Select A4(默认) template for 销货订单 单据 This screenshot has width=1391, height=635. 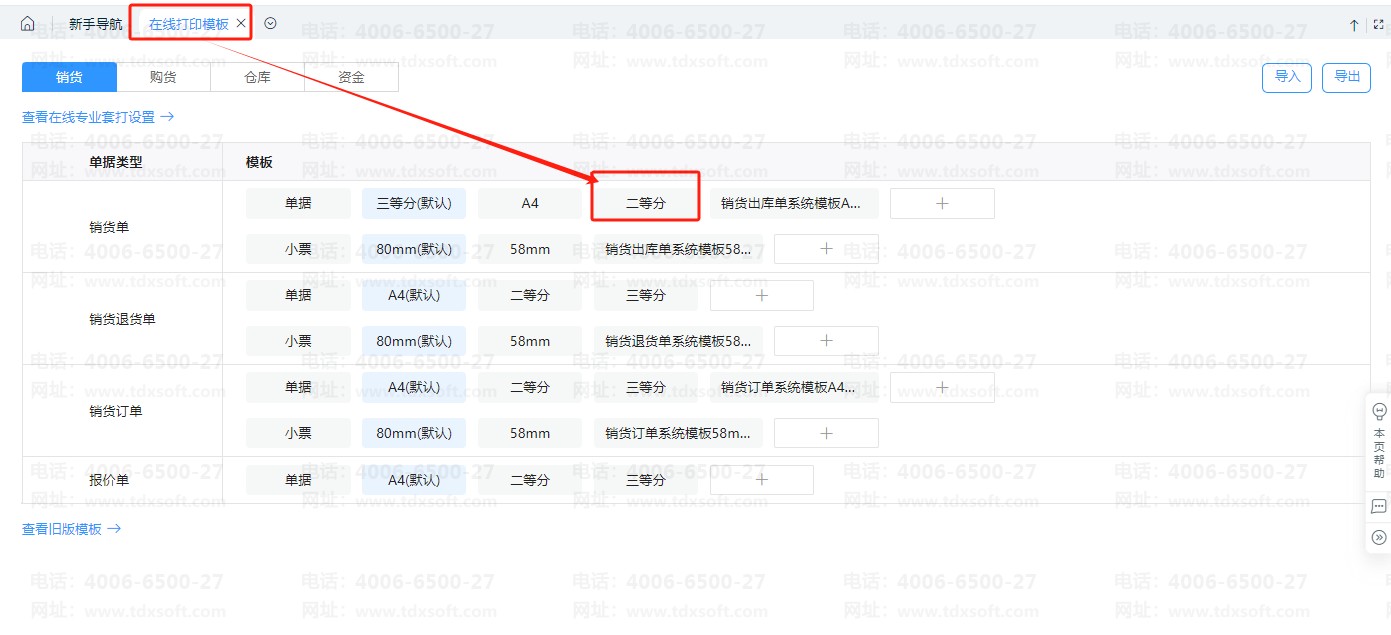click(x=414, y=387)
